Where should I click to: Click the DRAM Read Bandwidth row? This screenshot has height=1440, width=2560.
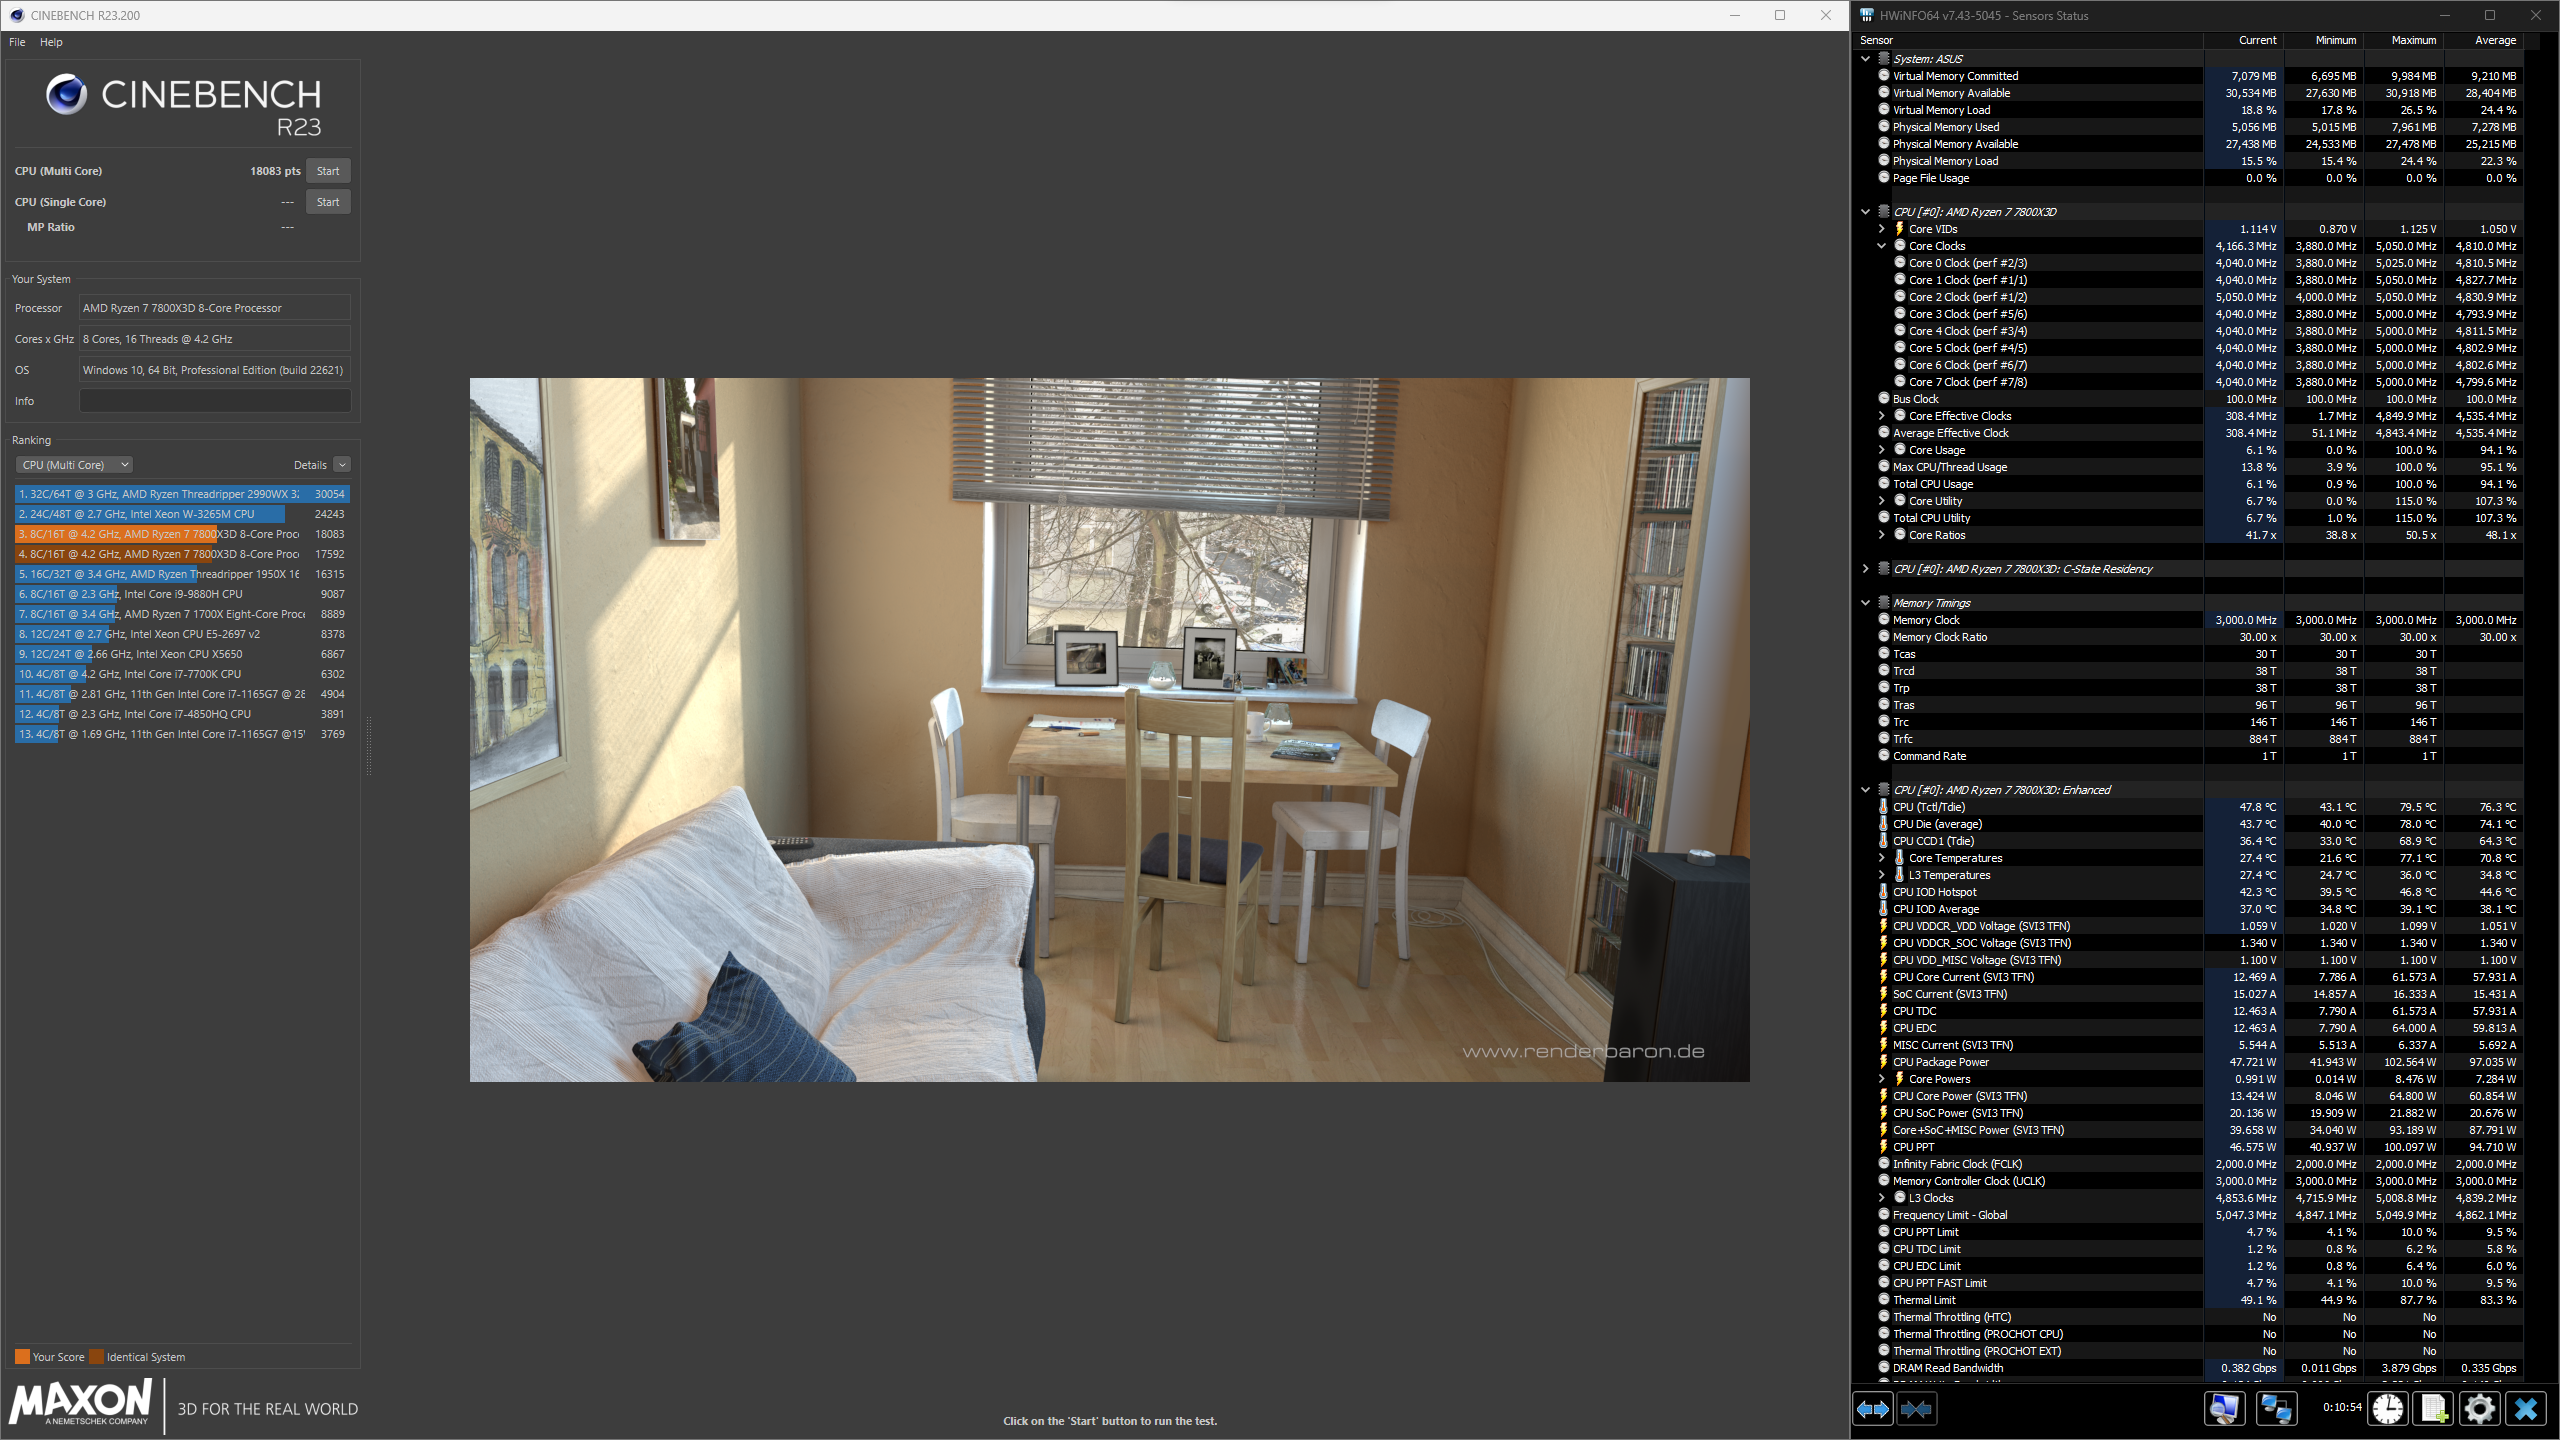(x=2190, y=1368)
